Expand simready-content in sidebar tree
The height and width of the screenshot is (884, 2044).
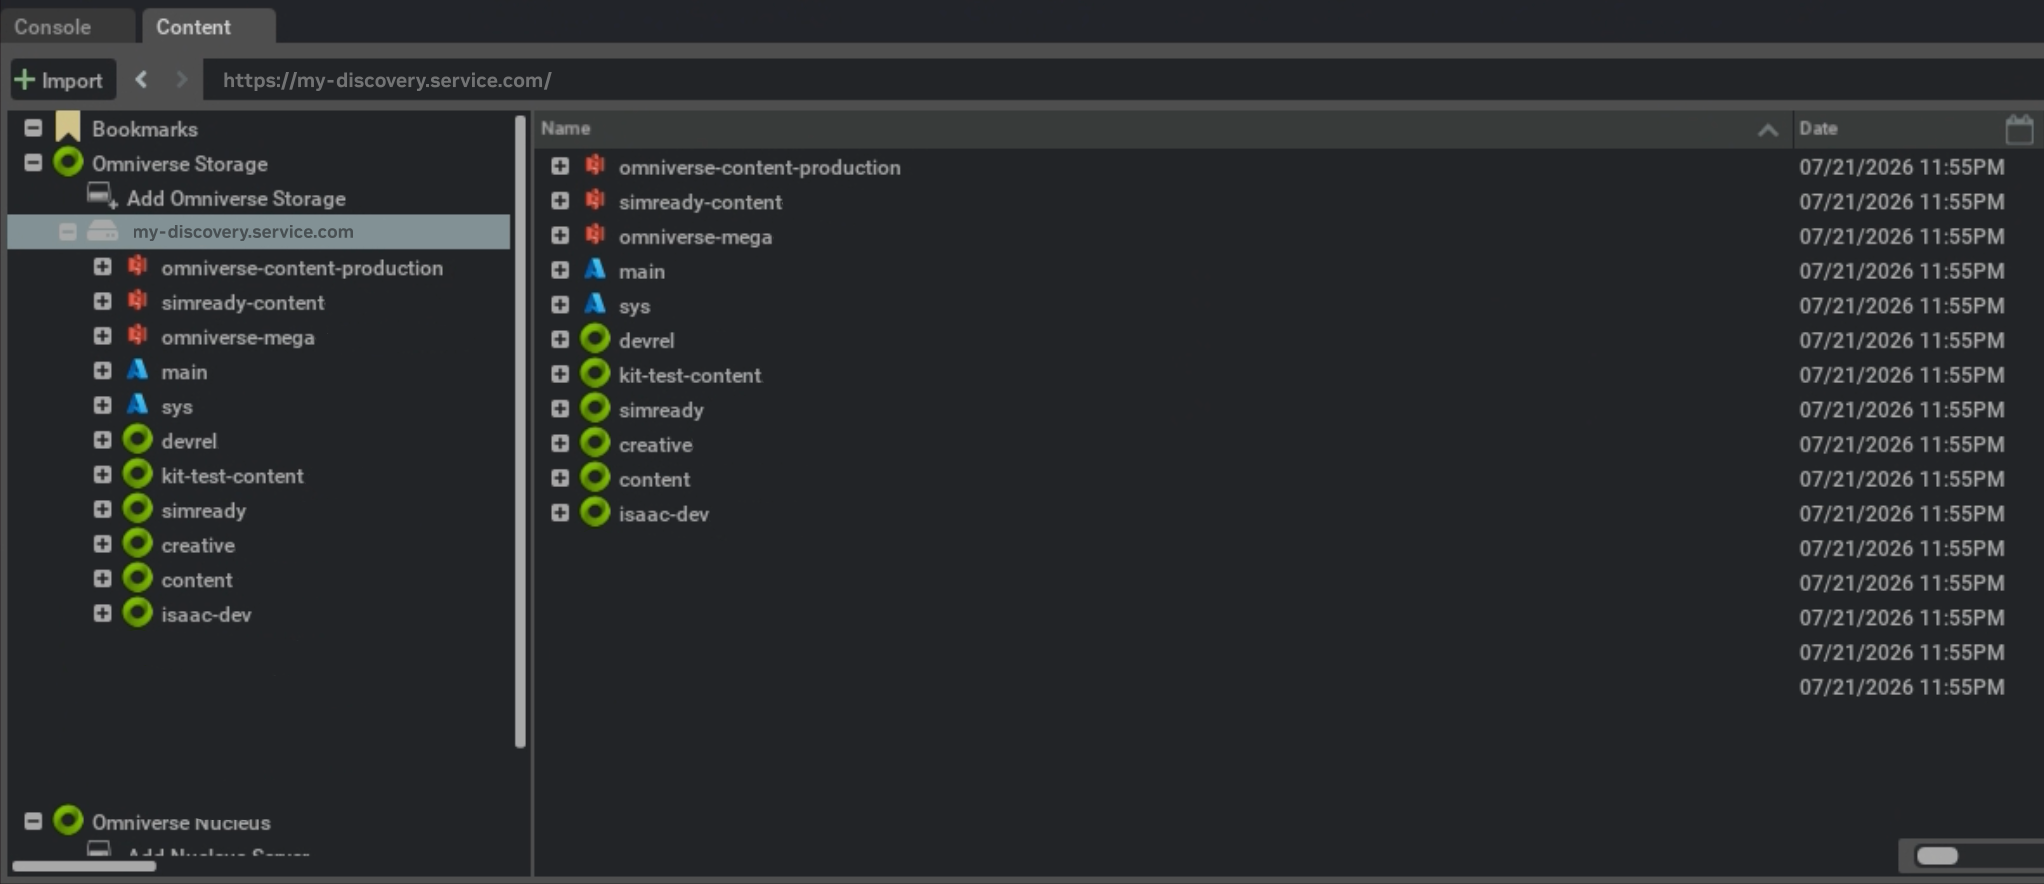102,301
